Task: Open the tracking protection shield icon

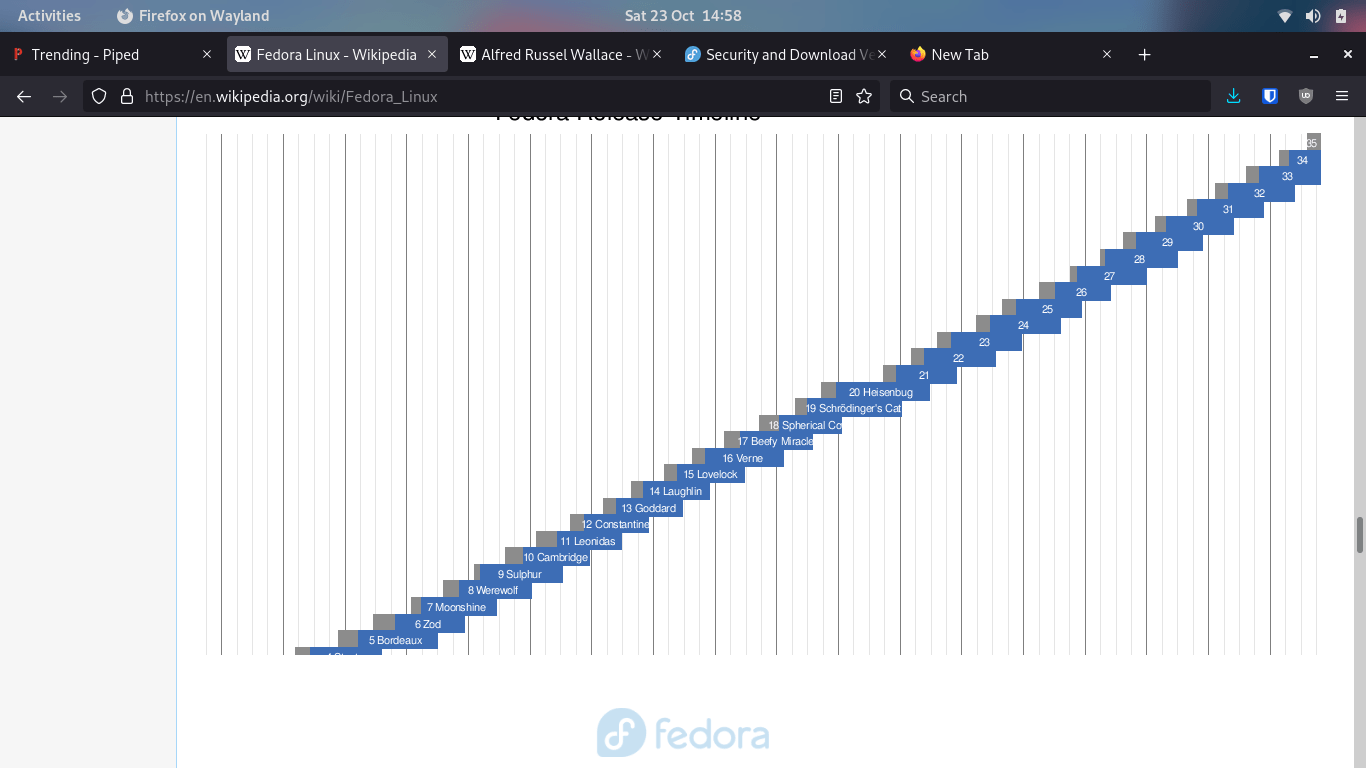Action: pos(99,96)
